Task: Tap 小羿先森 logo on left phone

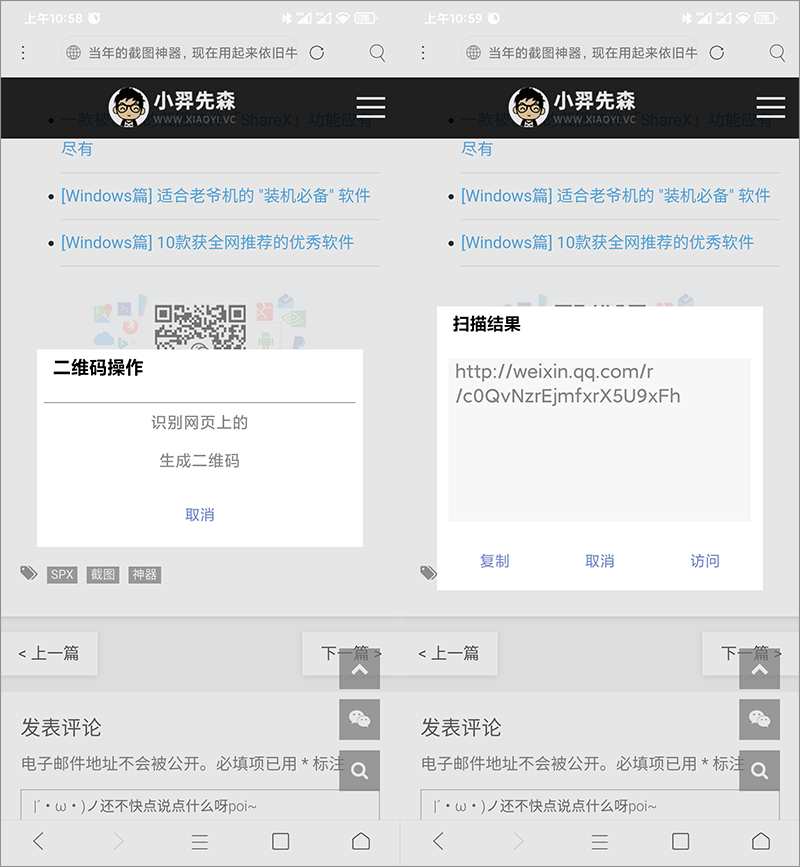Action: pos(172,107)
